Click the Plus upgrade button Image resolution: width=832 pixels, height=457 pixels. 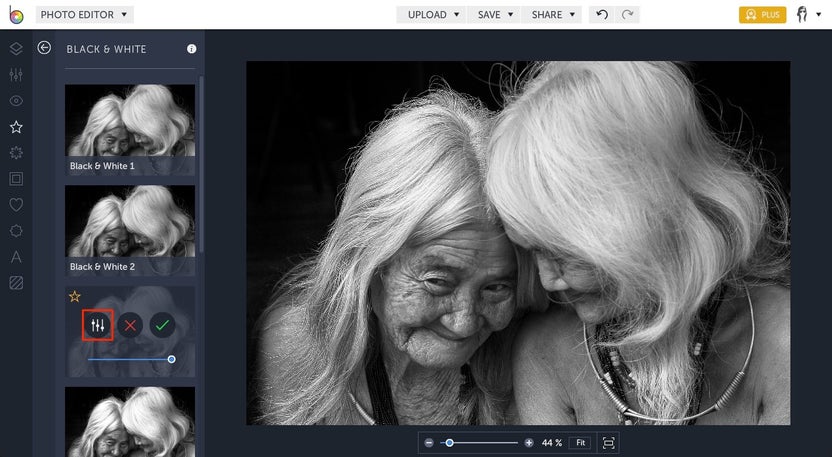762,15
